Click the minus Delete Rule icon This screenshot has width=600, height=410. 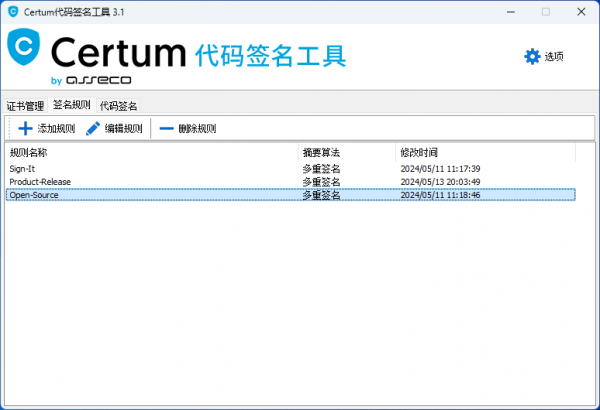pos(166,129)
